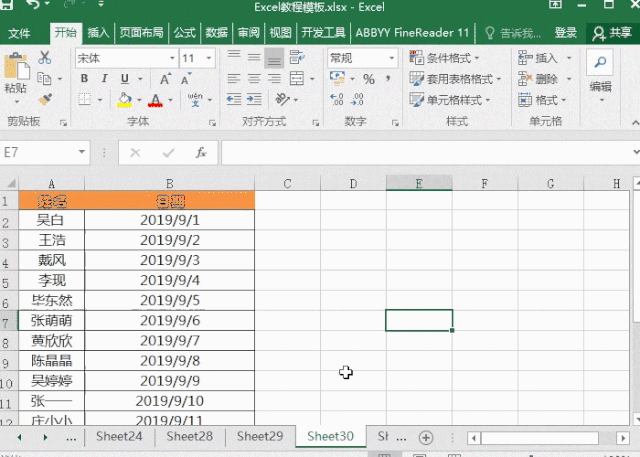Viewport: 640px width, 457px height.
Task: Toggle Underline formatting
Action: [x=125, y=78]
